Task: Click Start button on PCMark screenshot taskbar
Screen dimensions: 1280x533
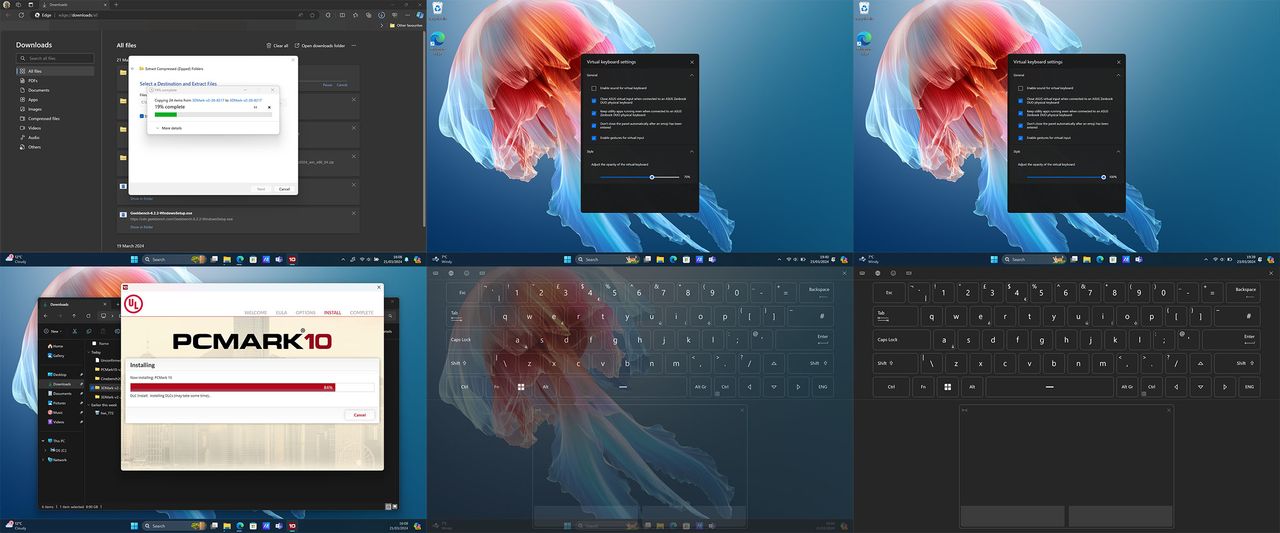Action: pos(134,525)
